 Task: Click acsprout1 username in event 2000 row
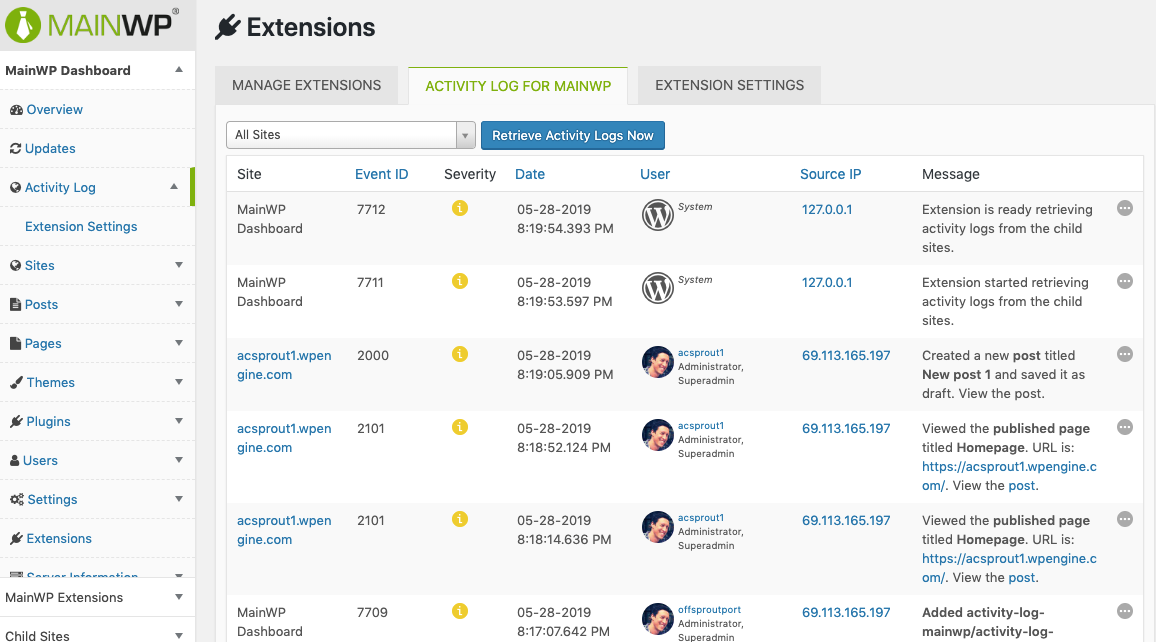(700, 352)
